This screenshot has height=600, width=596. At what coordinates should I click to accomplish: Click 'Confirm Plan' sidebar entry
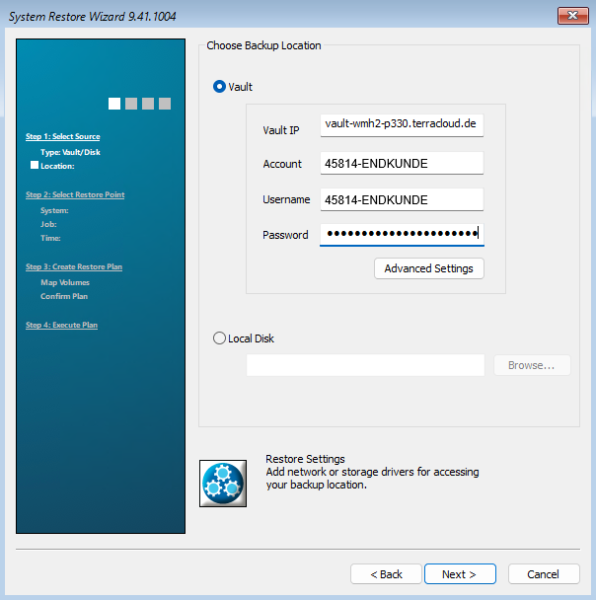pyautogui.click(x=64, y=296)
